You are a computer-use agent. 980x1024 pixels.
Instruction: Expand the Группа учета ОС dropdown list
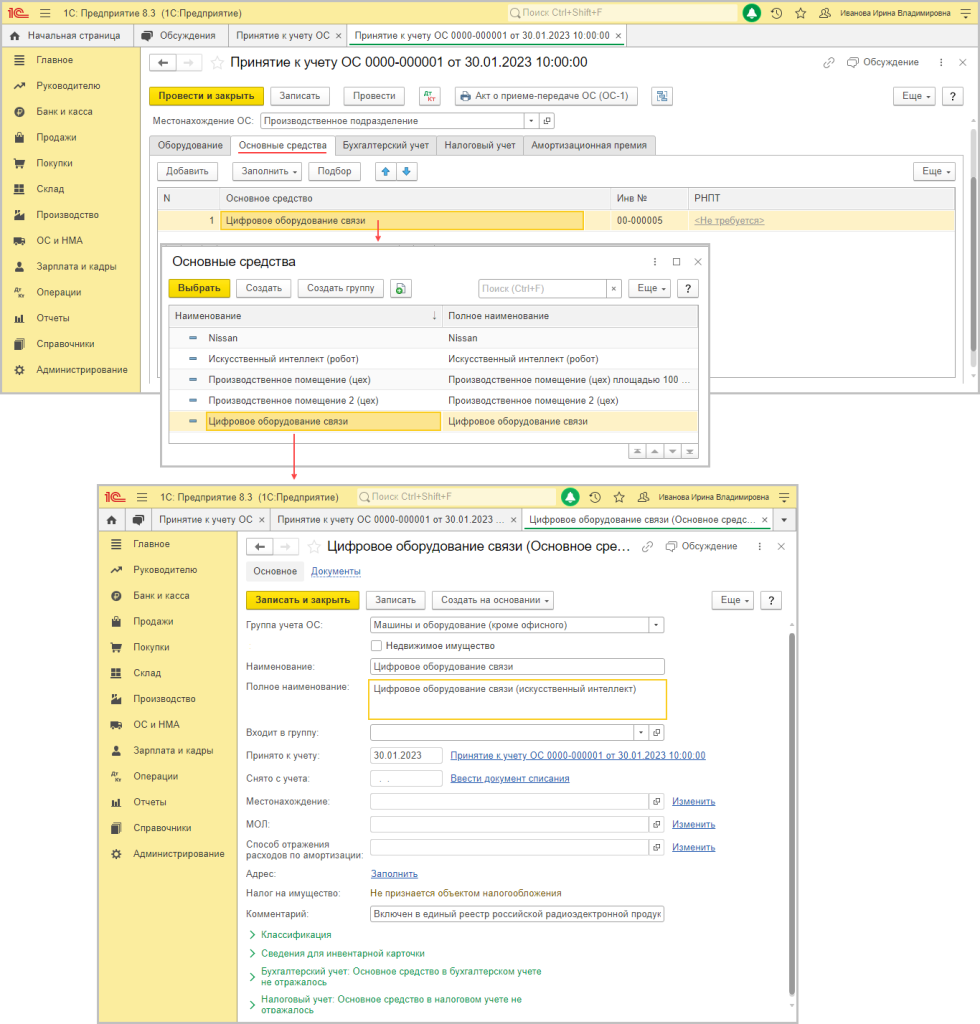tap(656, 625)
